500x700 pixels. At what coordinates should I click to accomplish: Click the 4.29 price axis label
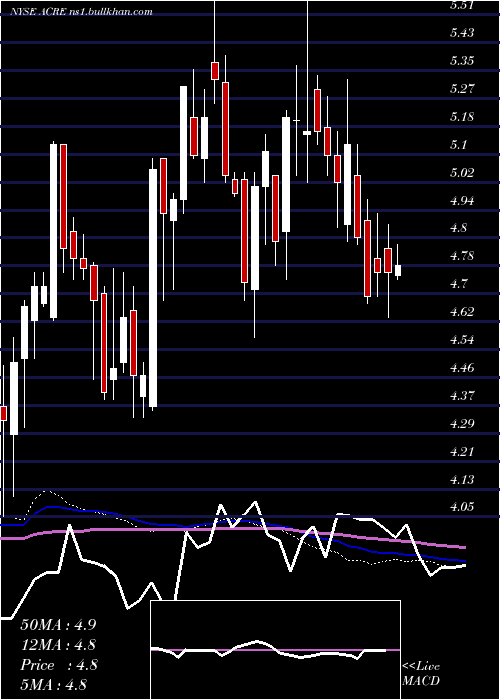[x=462, y=424]
